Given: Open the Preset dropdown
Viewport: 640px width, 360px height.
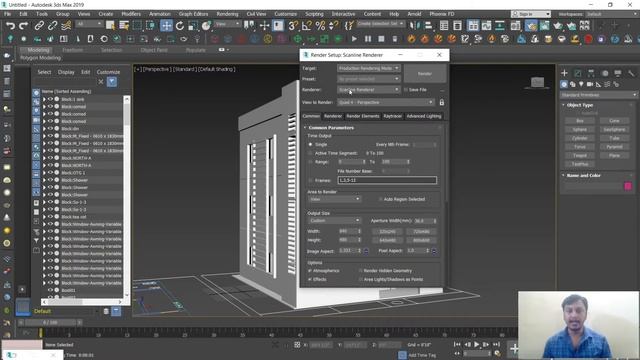Looking at the screenshot, I should [x=369, y=79].
